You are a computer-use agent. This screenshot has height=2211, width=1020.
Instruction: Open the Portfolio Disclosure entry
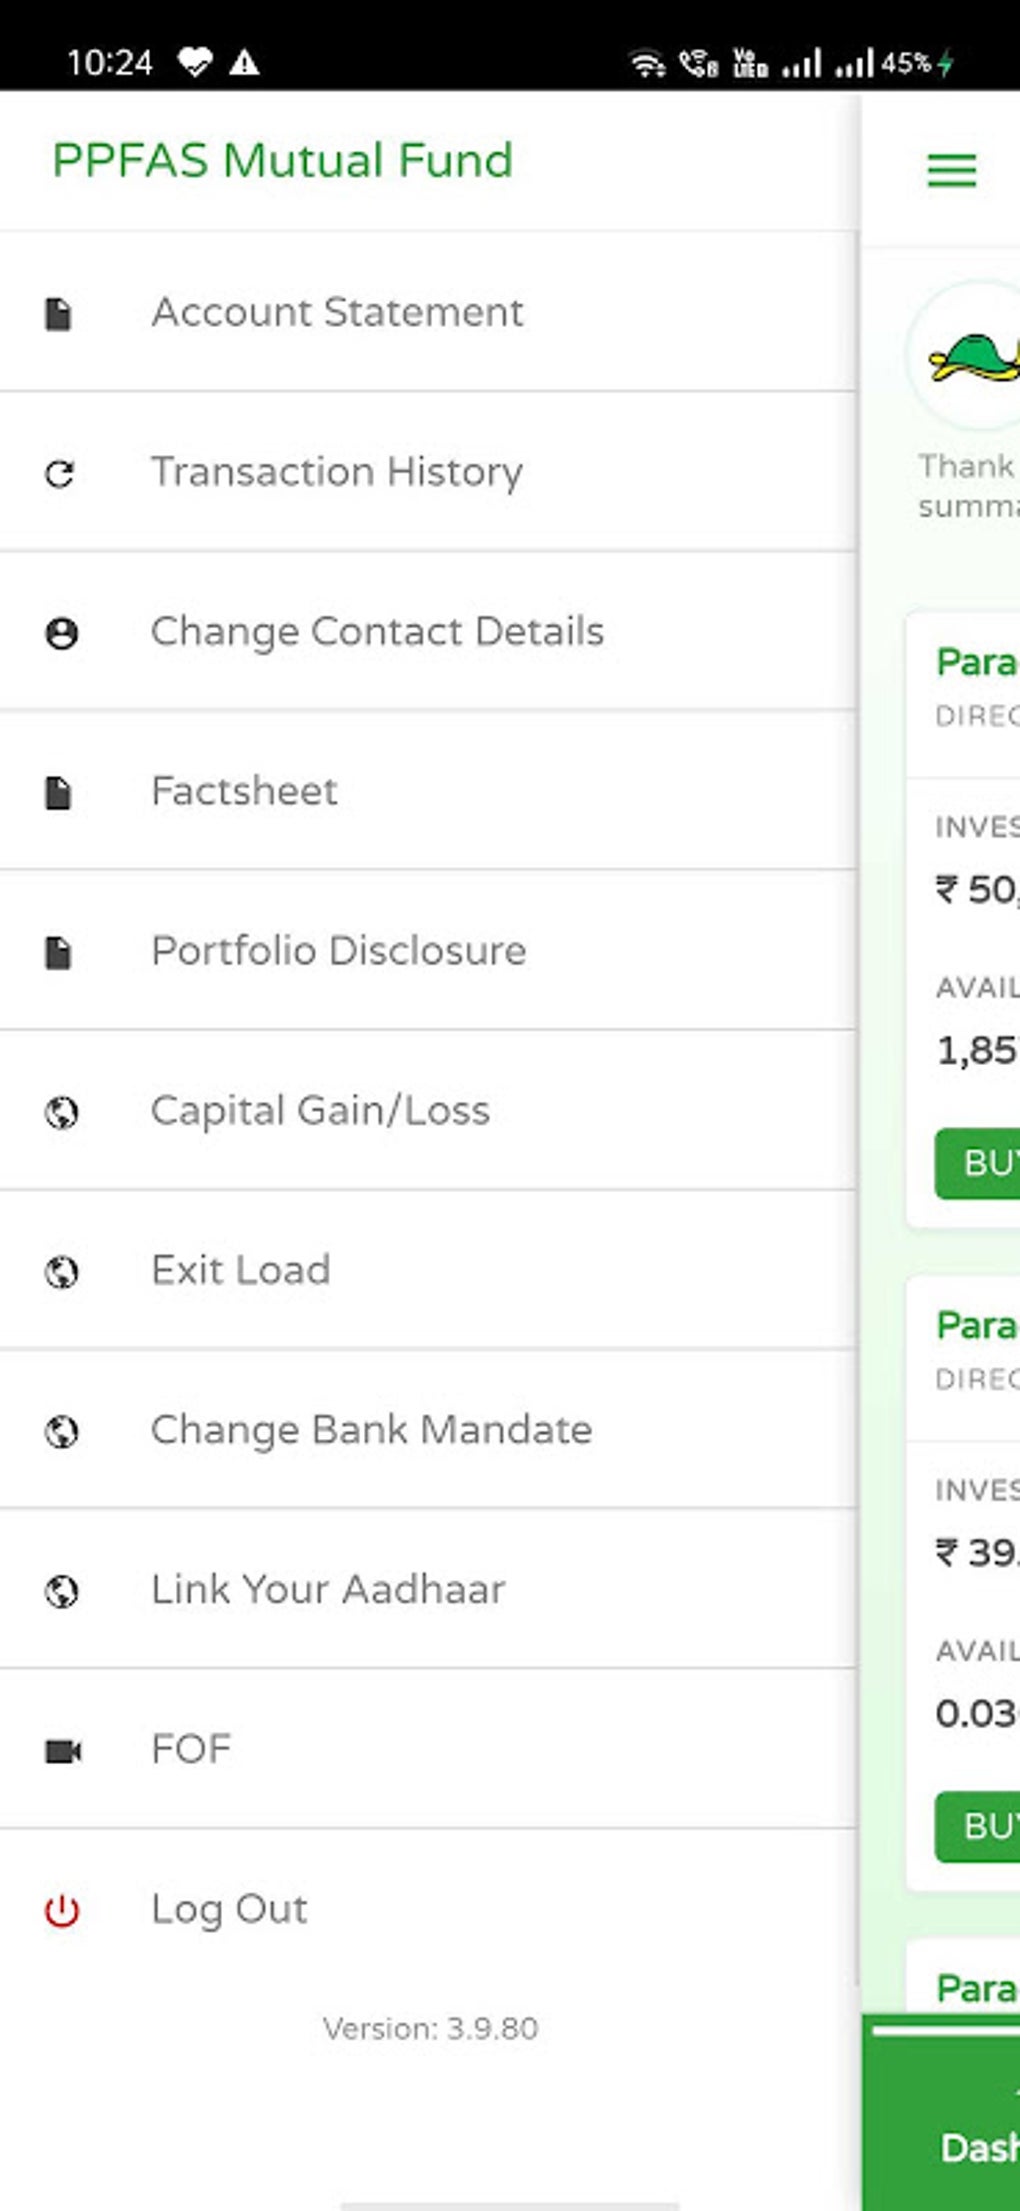click(x=338, y=951)
